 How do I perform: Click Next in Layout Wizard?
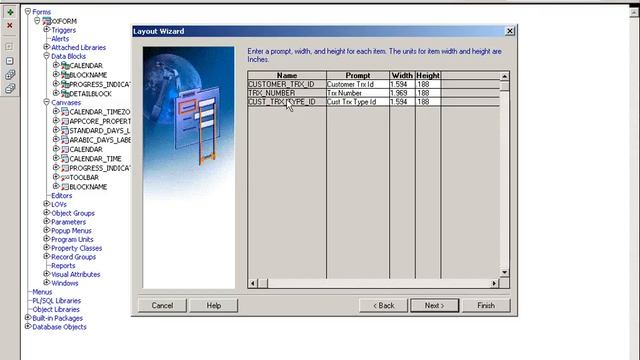pyautogui.click(x=434, y=305)
